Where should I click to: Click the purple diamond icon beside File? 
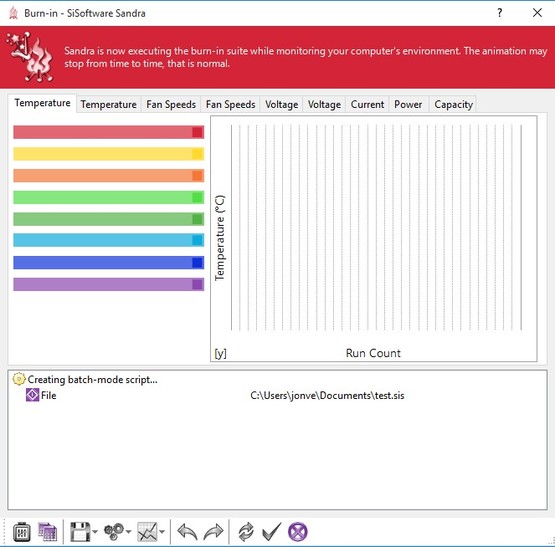(x=32, y=395)
